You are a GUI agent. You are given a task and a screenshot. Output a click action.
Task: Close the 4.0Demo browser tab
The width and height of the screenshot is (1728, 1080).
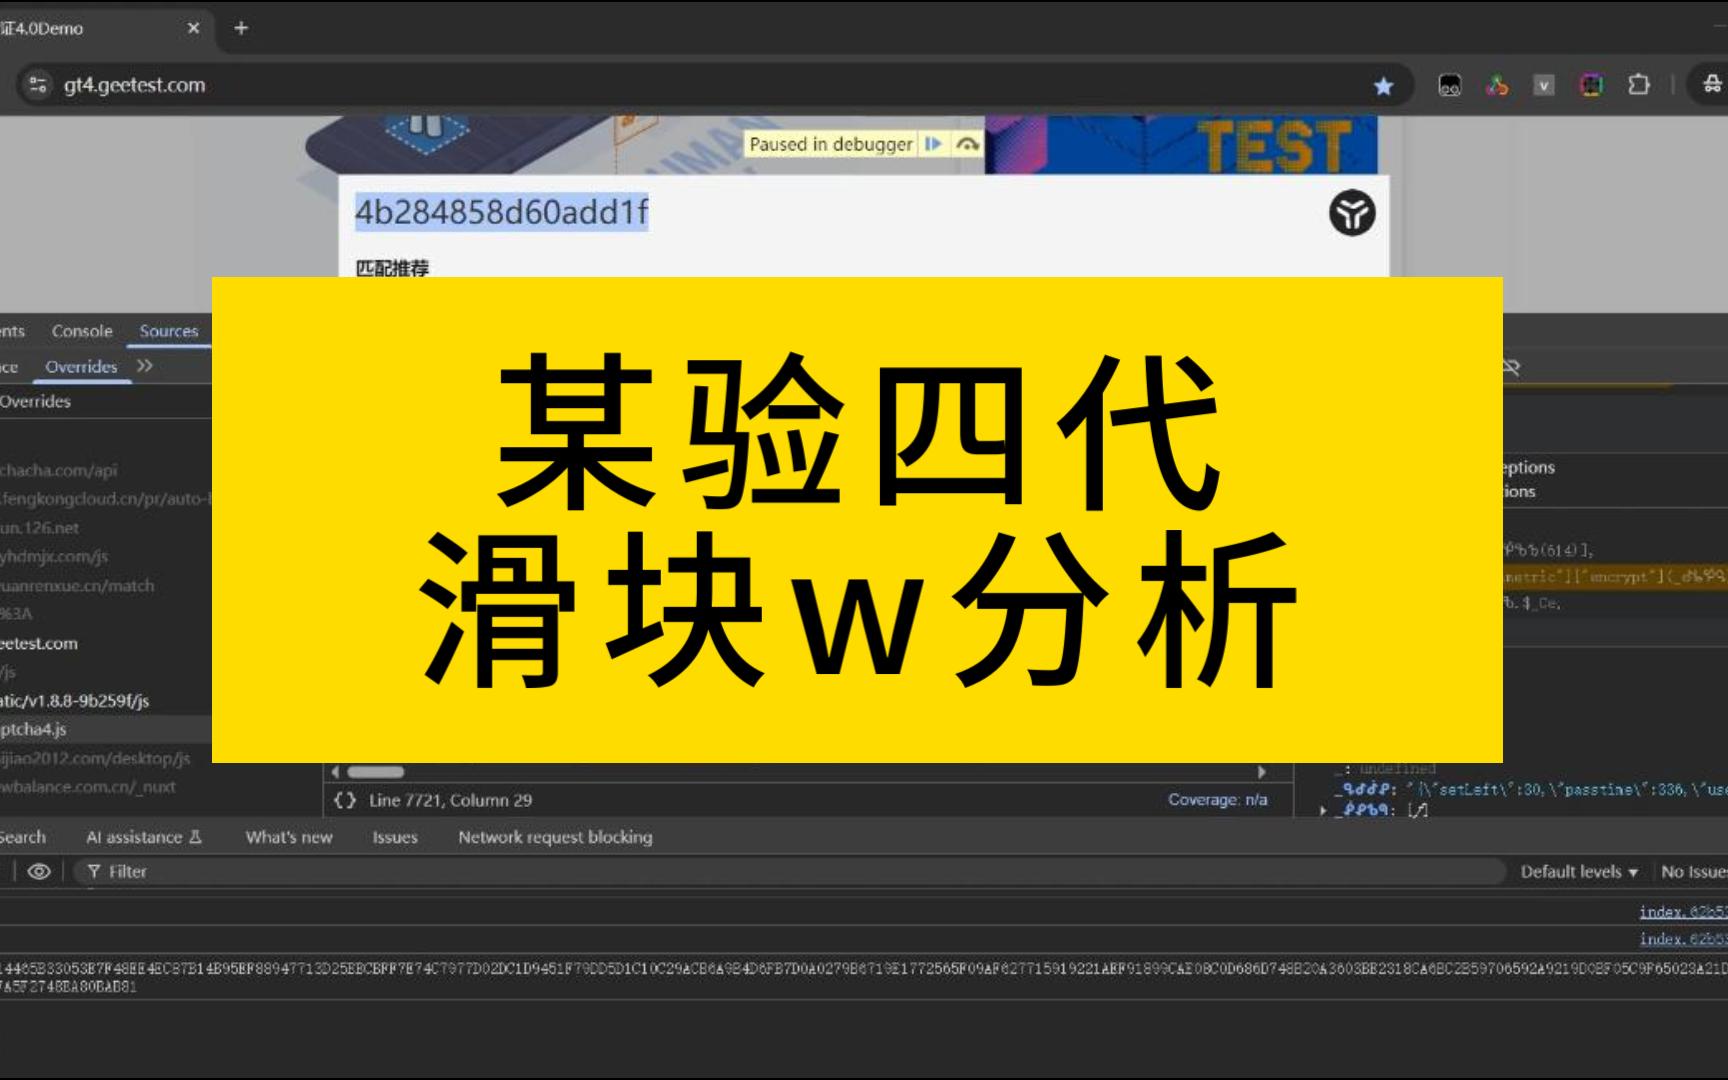coord(194,28)
